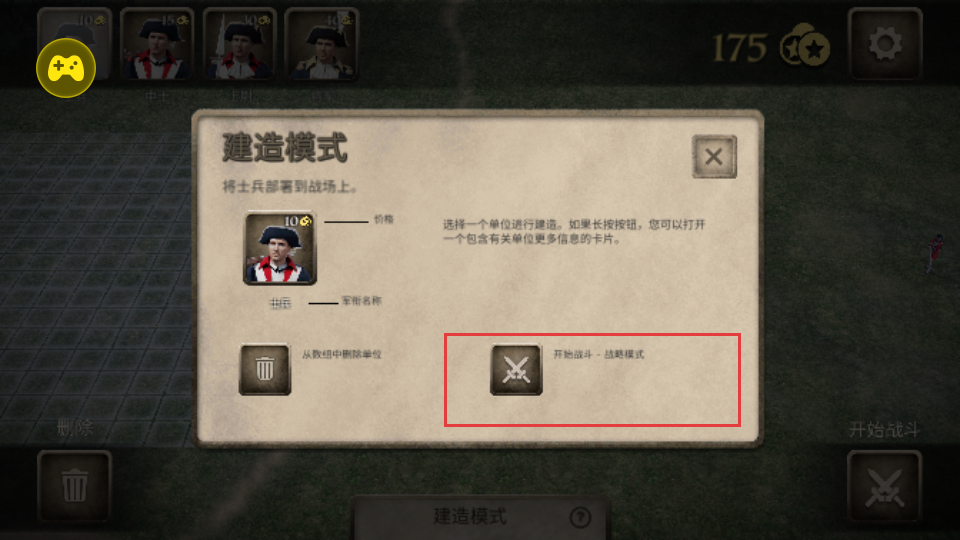Open help via the question mark icon
Screen dimensions: 960x540
[580, 517]
